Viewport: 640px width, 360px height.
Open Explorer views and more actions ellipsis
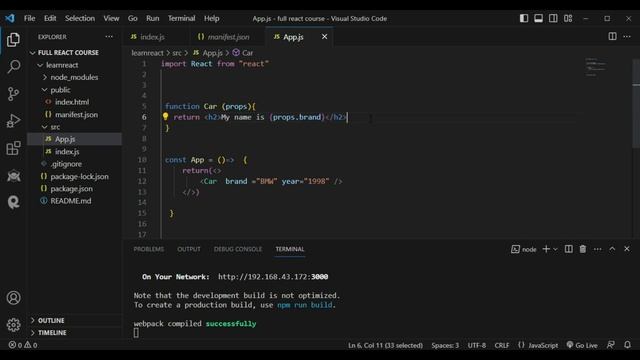coord(109,36)
